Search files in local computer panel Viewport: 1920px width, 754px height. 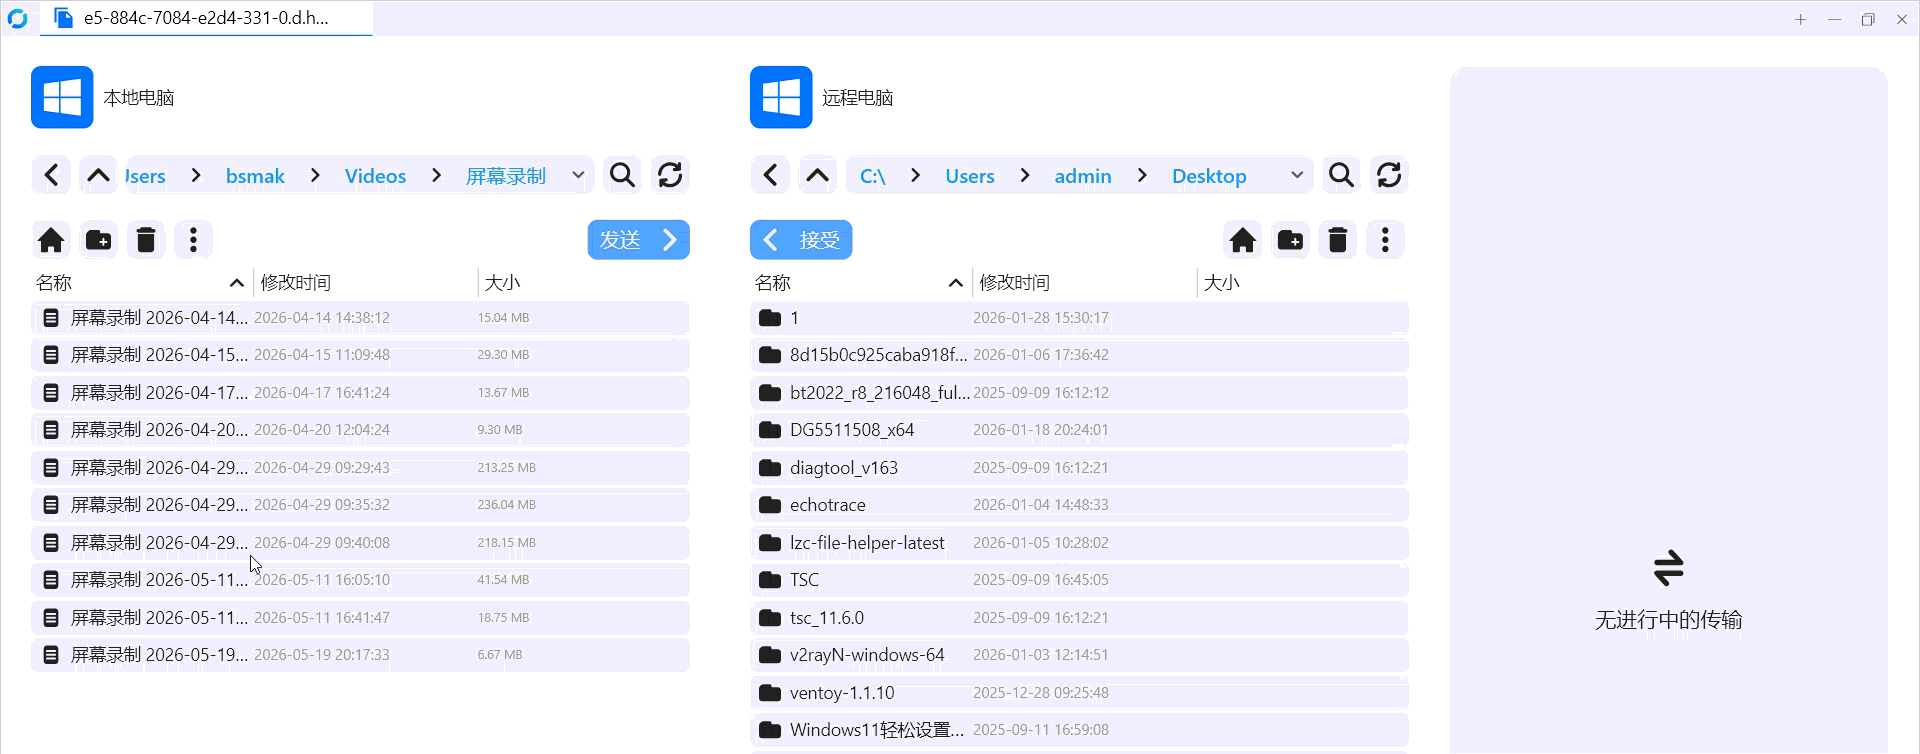[x=622, y=176]
